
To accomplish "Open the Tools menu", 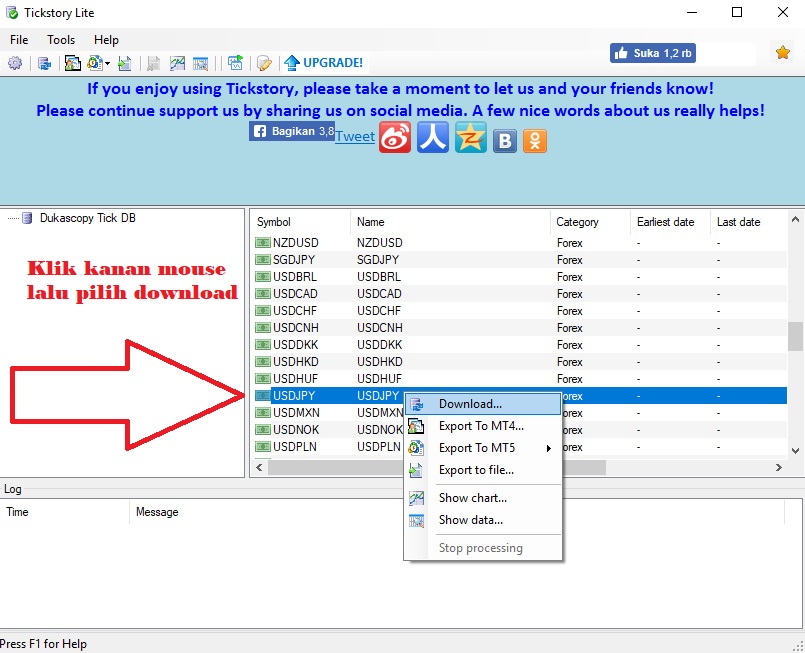I will pyautogui.click(x=61, y=40).
